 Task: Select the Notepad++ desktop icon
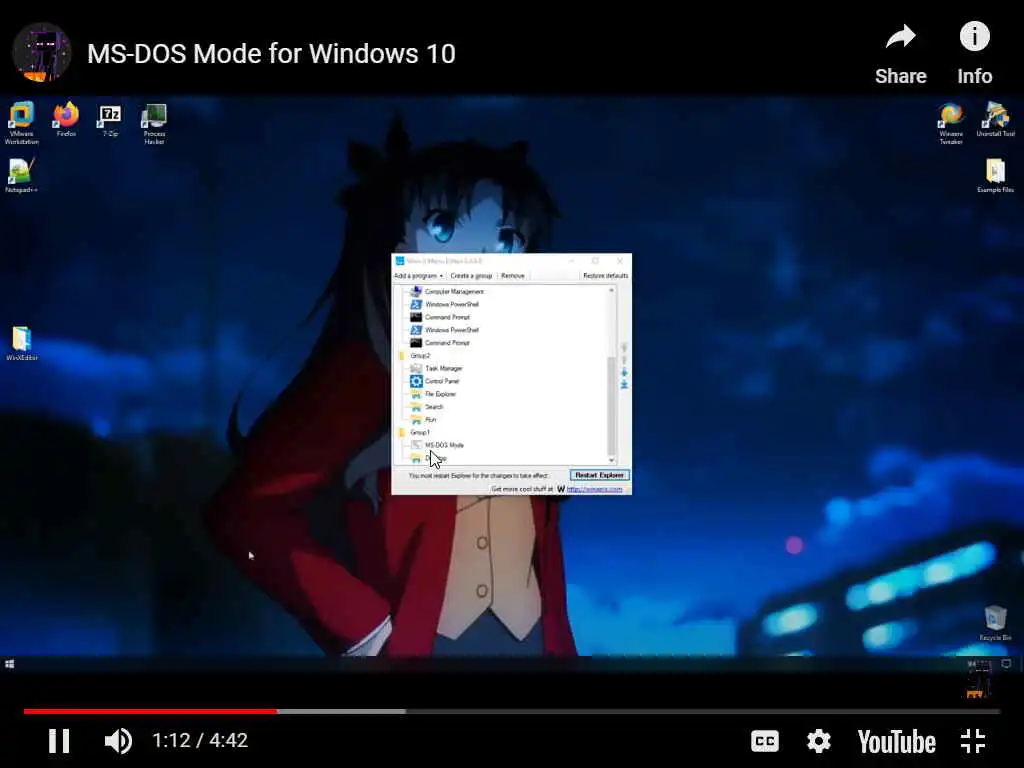tap(22, 176)
